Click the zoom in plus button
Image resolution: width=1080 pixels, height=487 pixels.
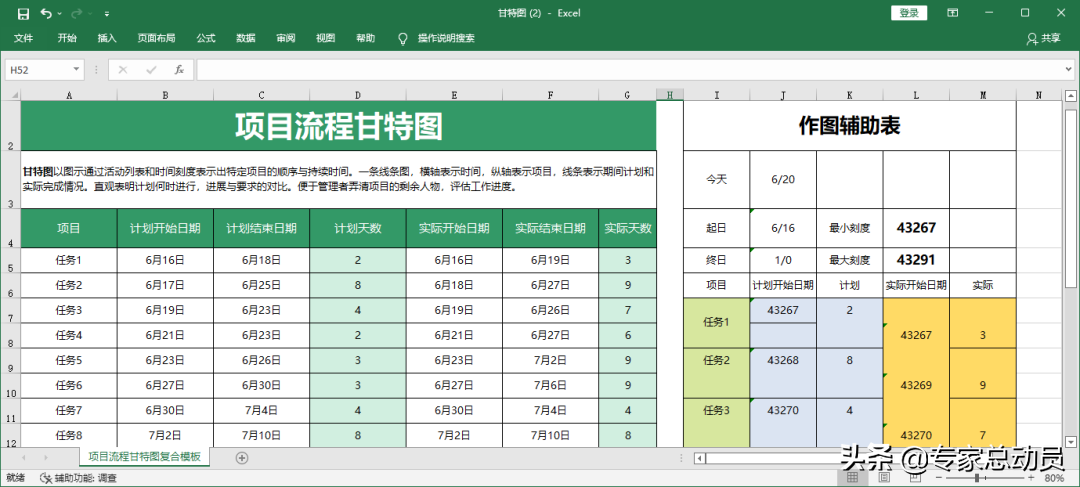[1030, 477]
